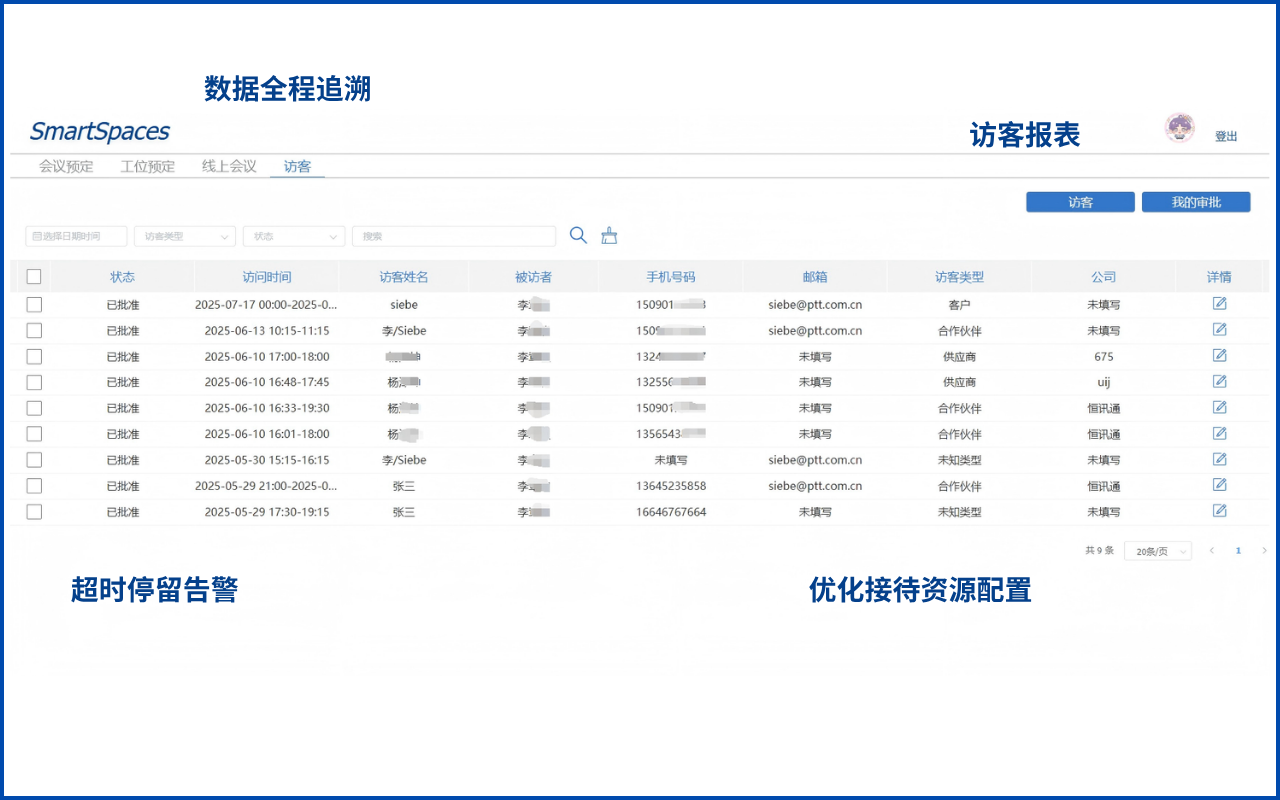The width and height of the screenshot is (1280, 800).
Task: Open the 20条/页 page size dropdown
Action: pyautogui.click(x=1158, y=551)
